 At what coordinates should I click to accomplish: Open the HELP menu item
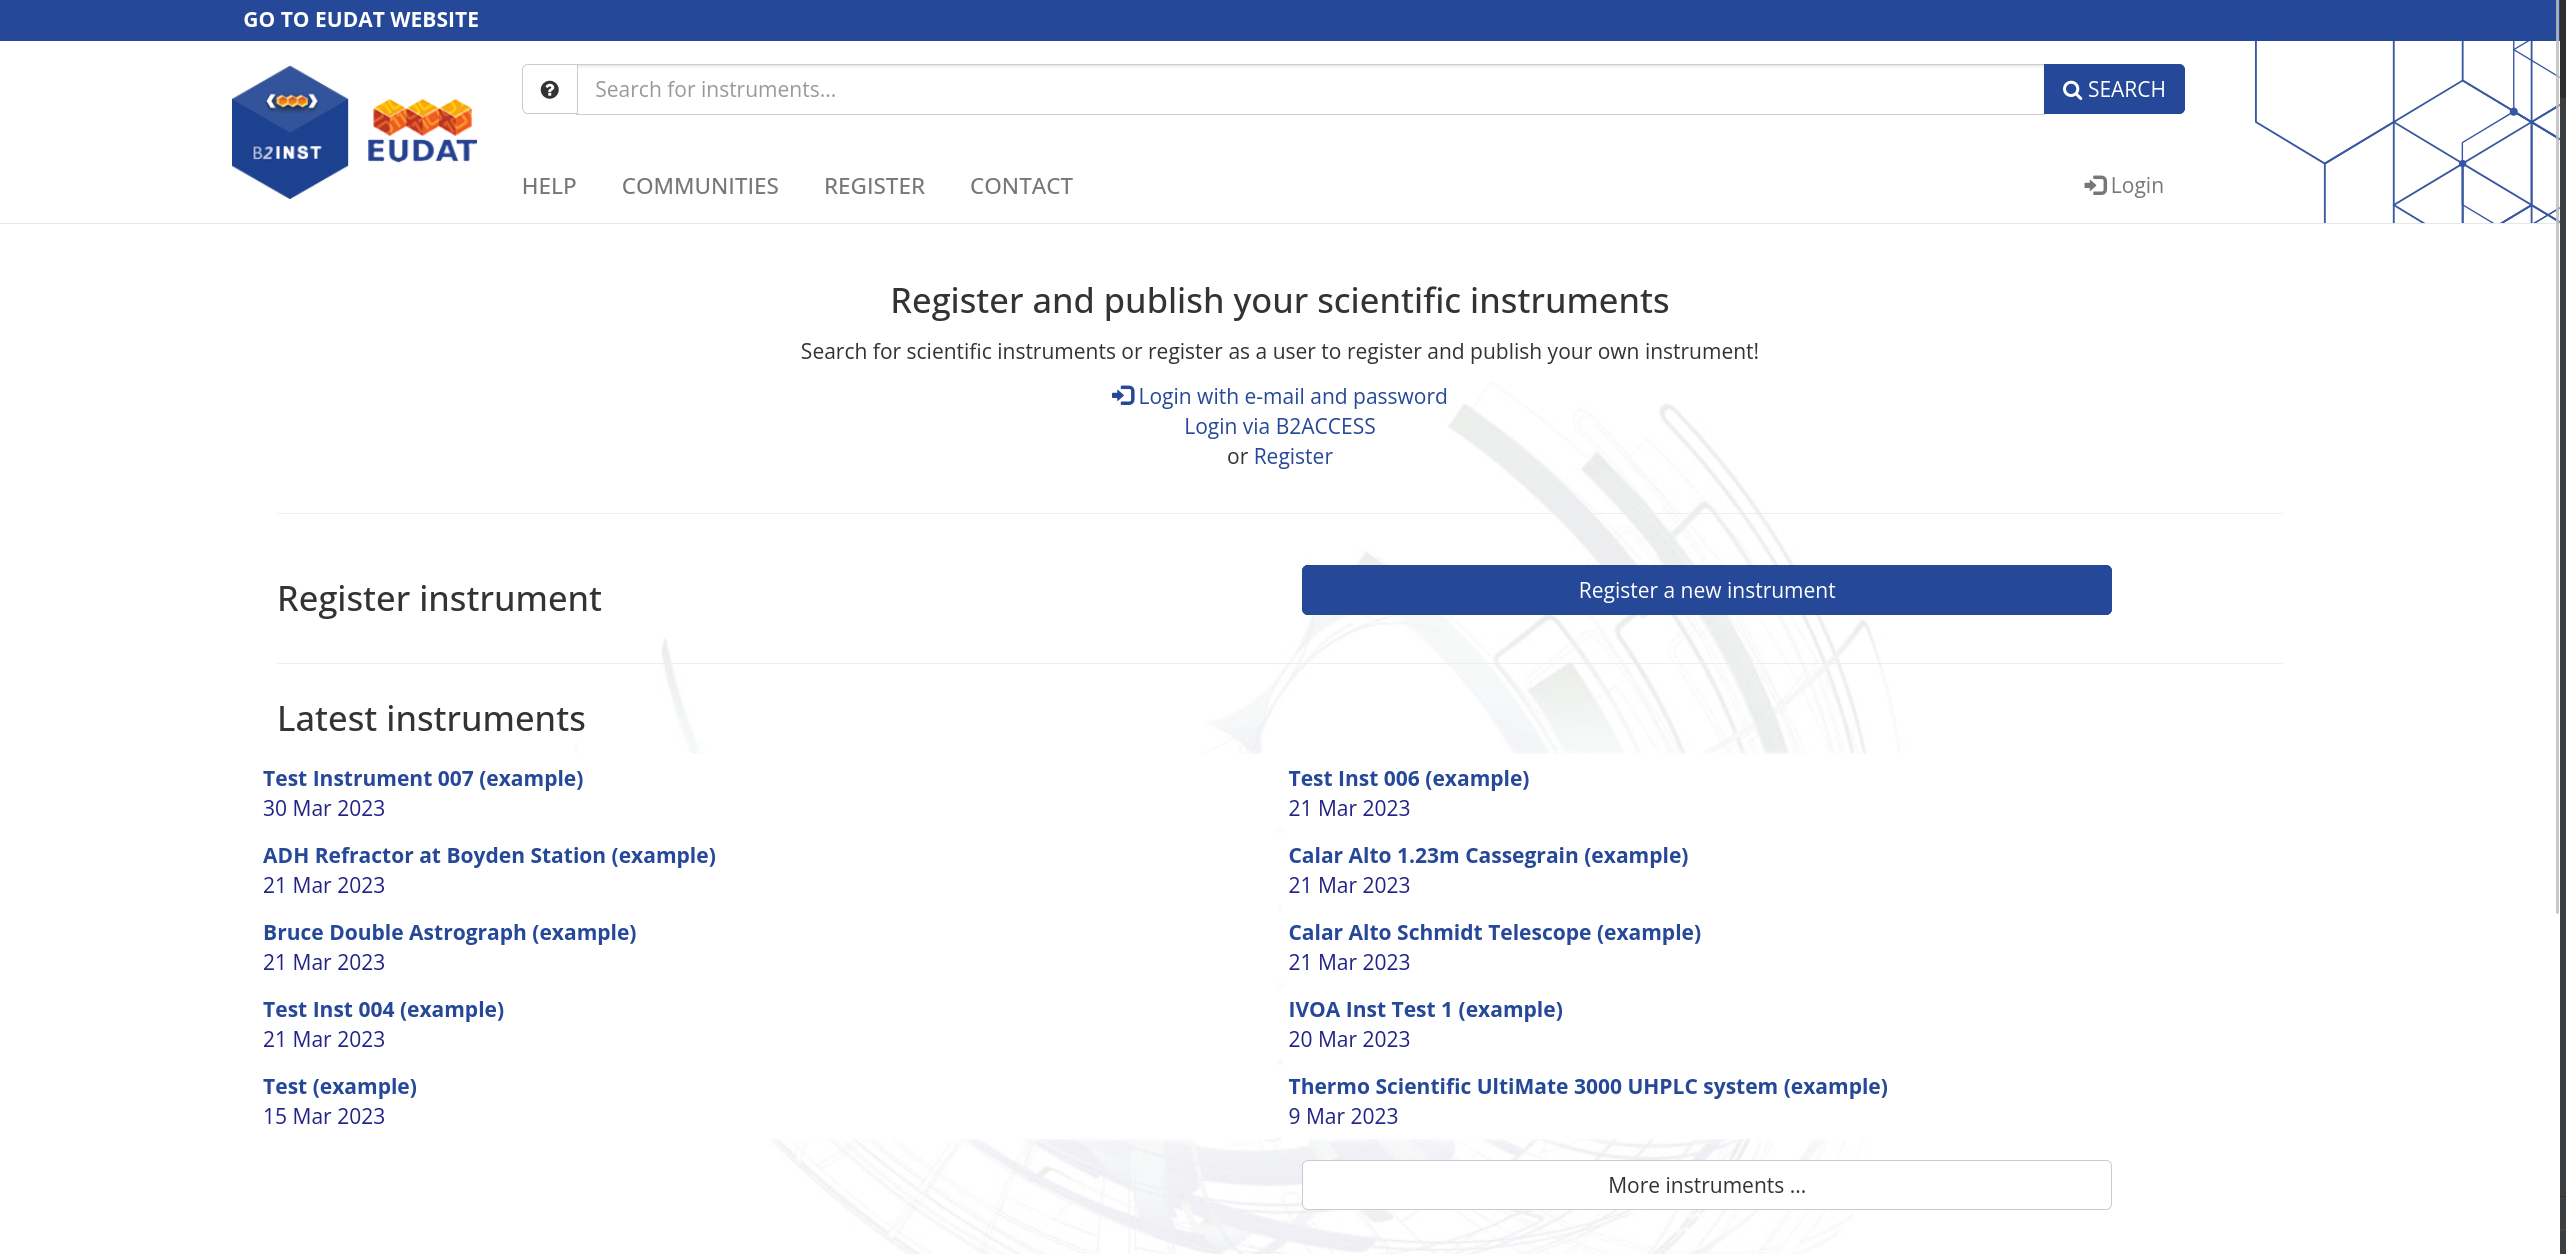(548, 185)
